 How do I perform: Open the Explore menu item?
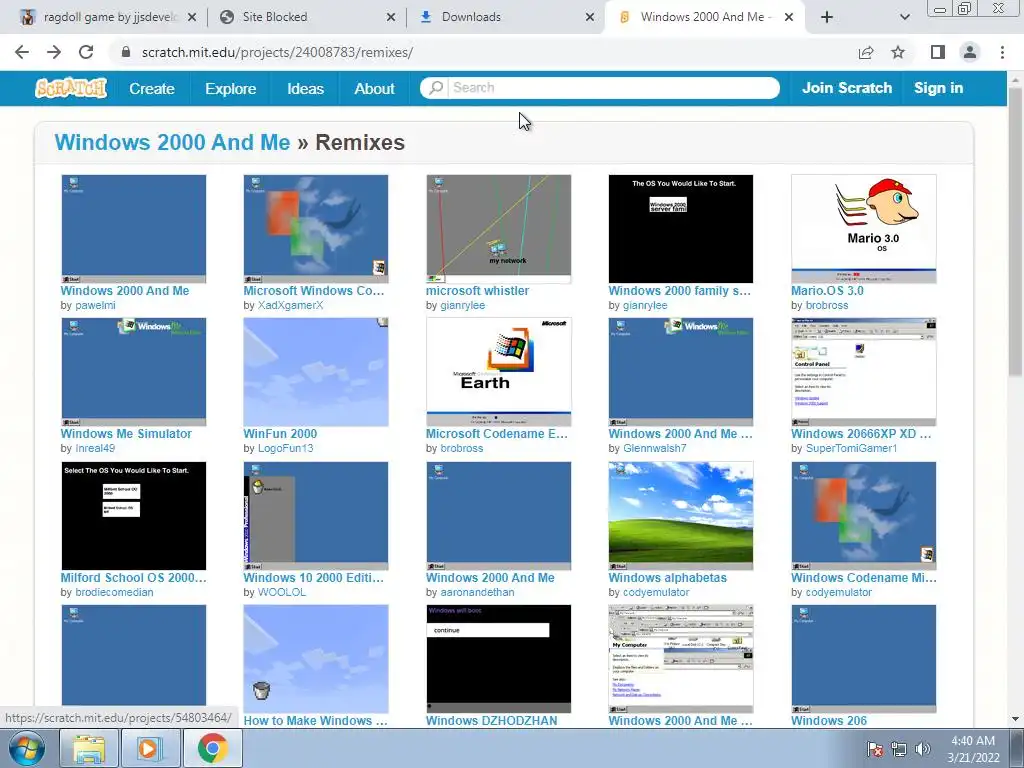point(231,88)
